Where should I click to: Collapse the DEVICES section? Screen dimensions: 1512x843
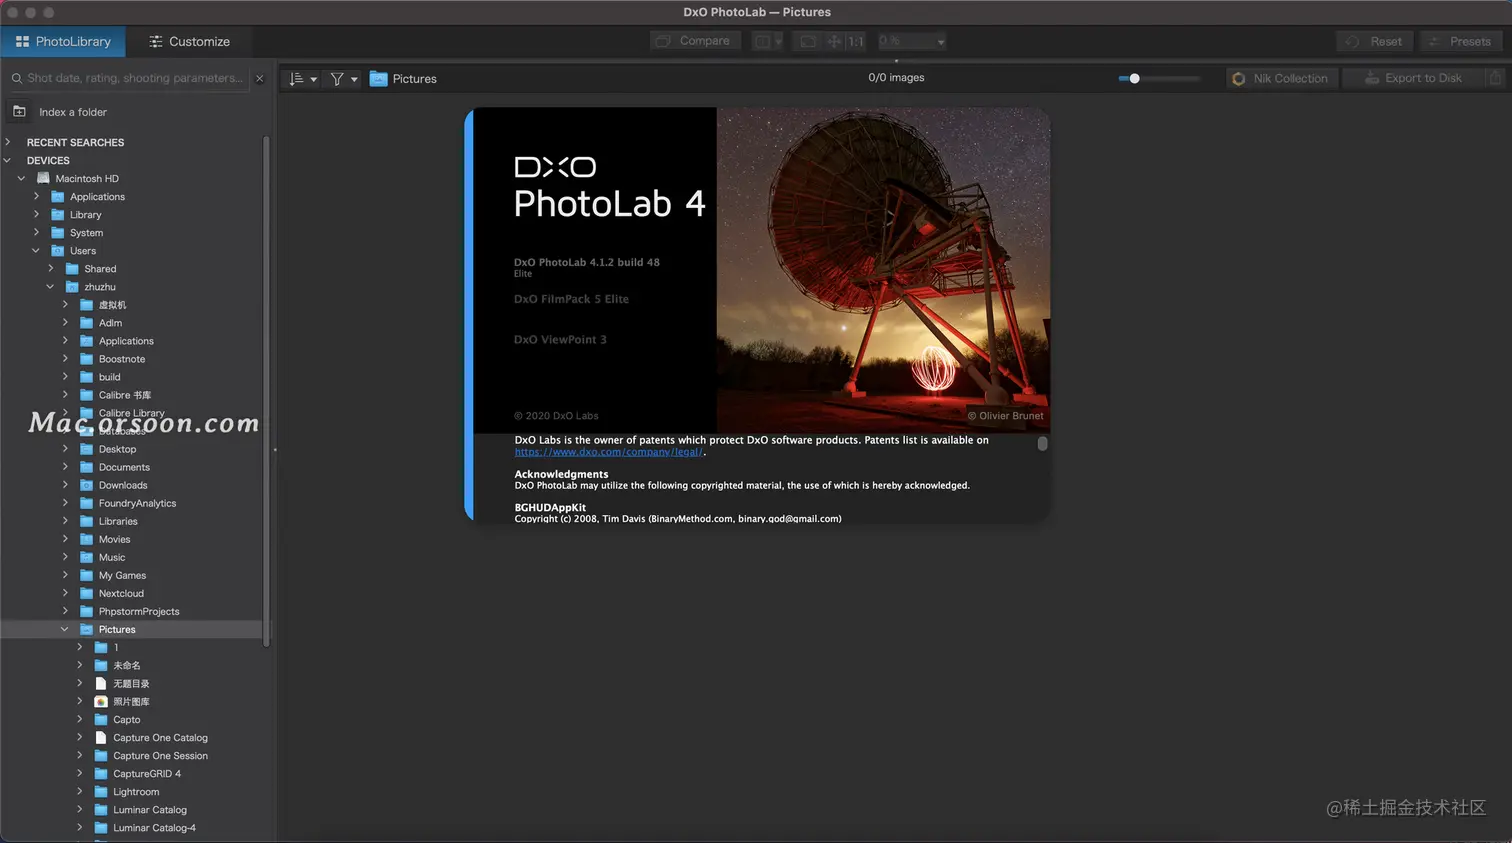point(8,160)
